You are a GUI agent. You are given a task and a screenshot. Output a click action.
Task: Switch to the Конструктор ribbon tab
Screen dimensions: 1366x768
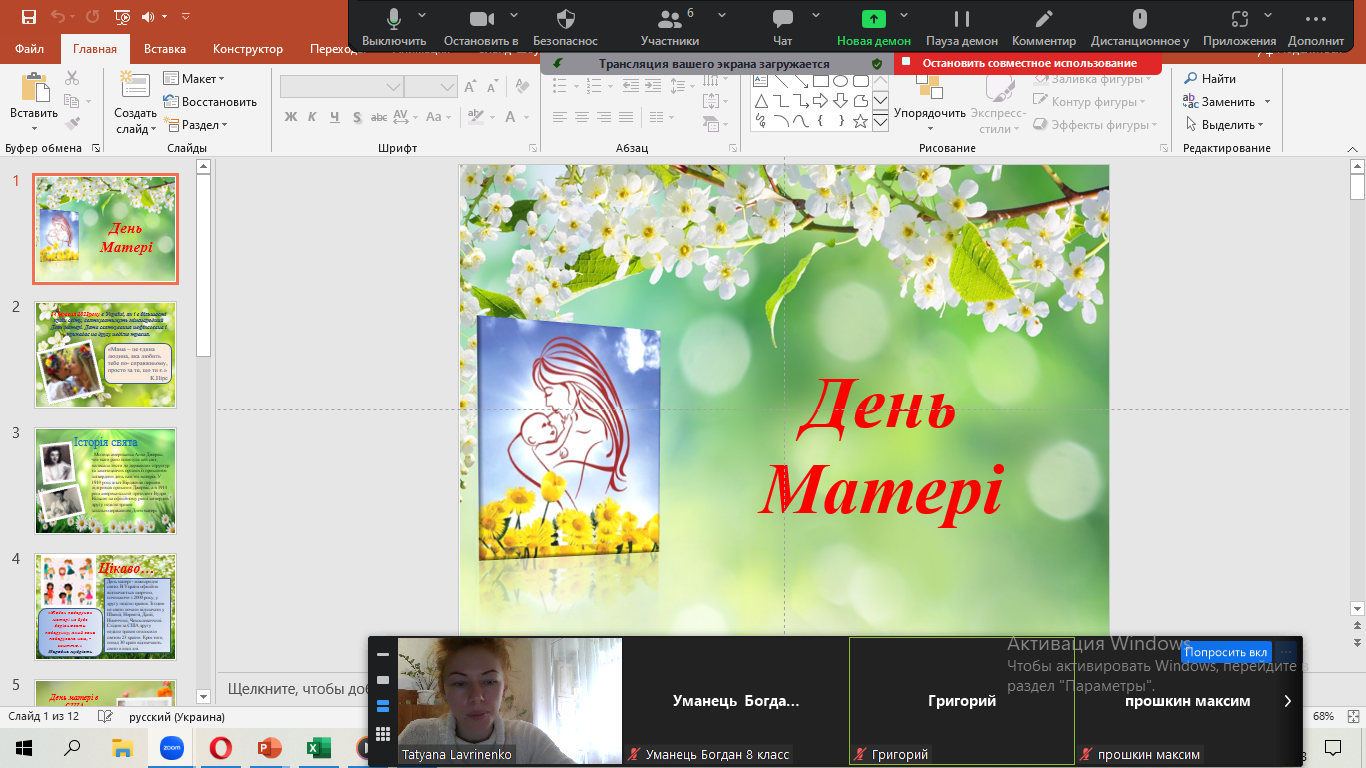pos(248,48)
